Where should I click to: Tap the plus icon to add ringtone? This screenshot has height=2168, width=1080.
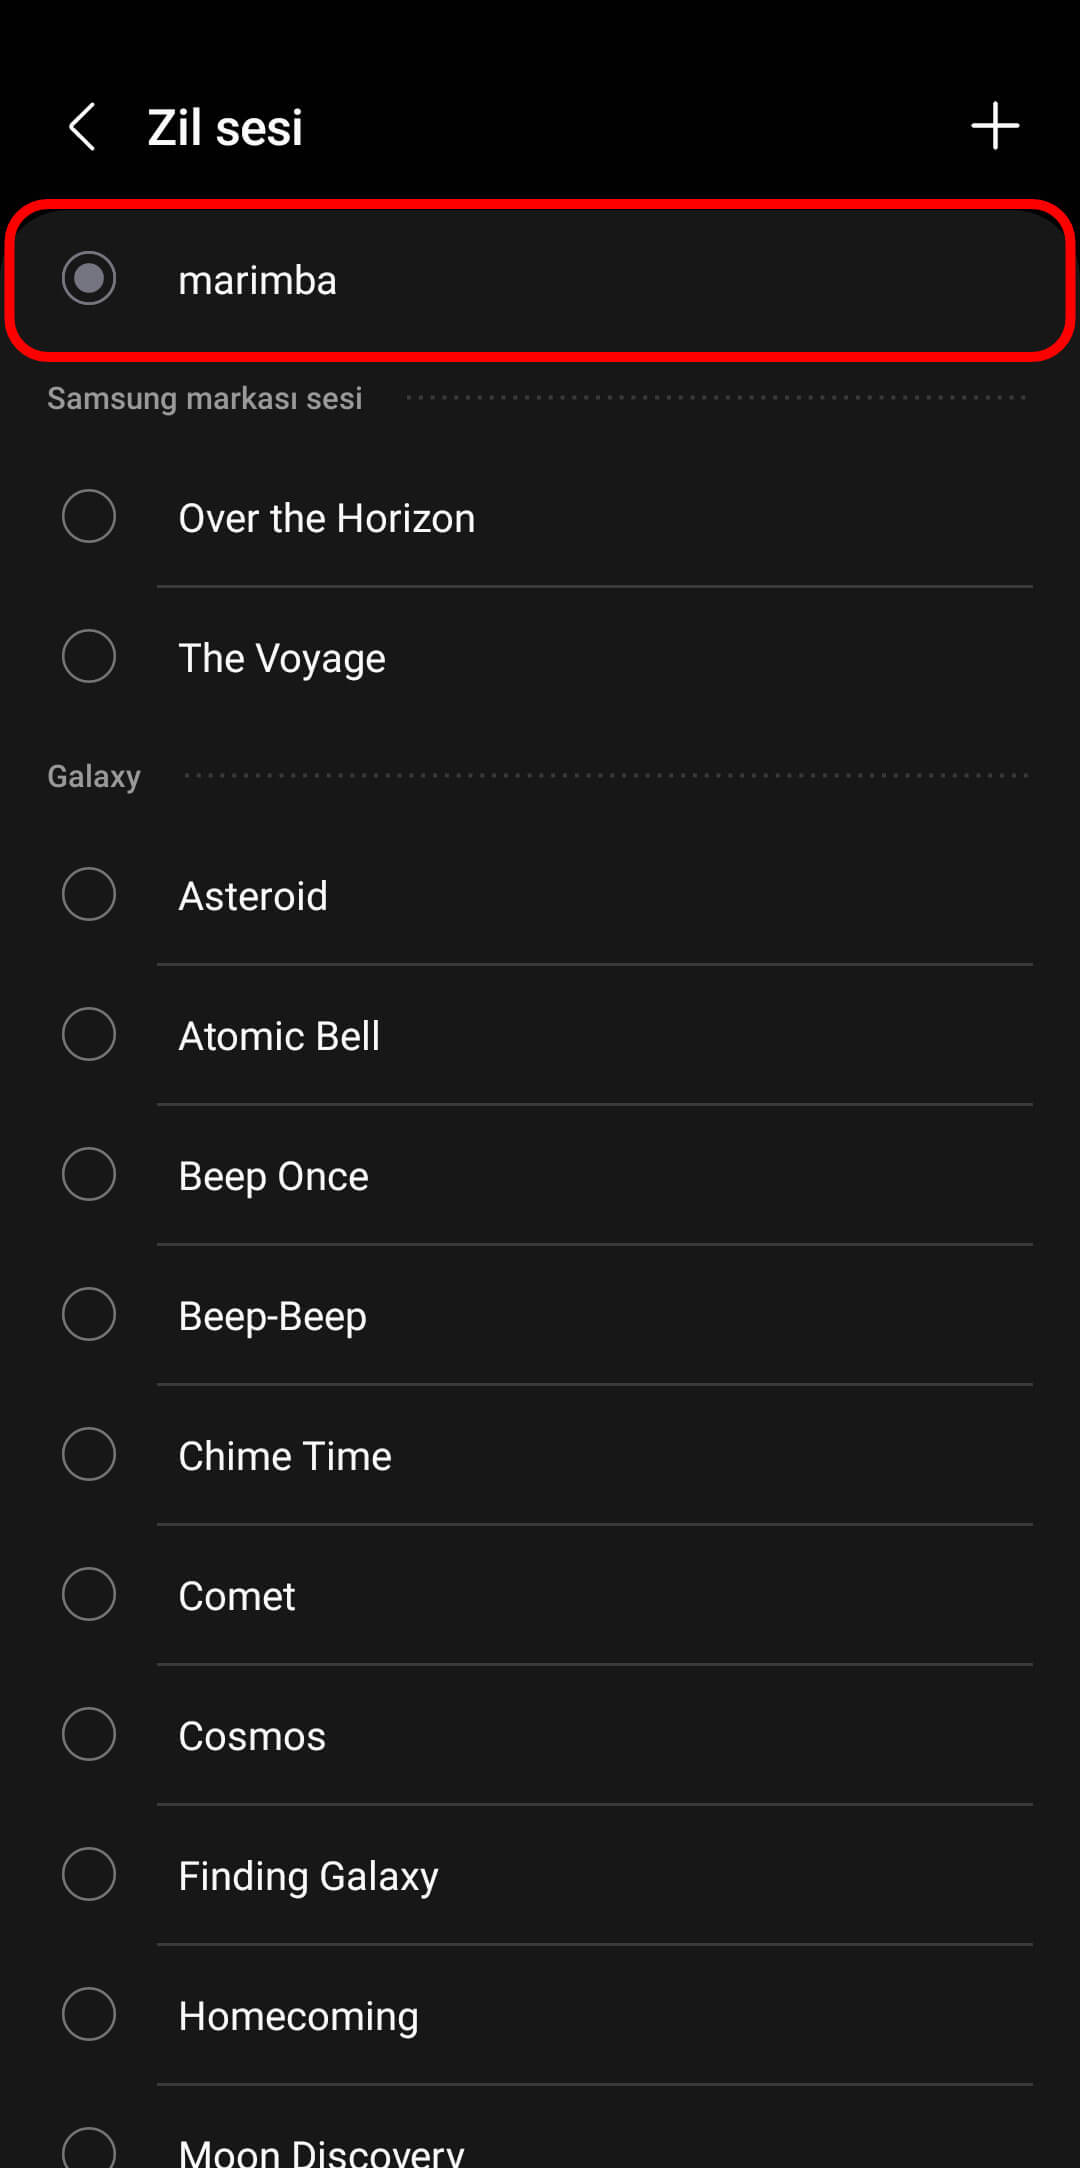(994, 126)
